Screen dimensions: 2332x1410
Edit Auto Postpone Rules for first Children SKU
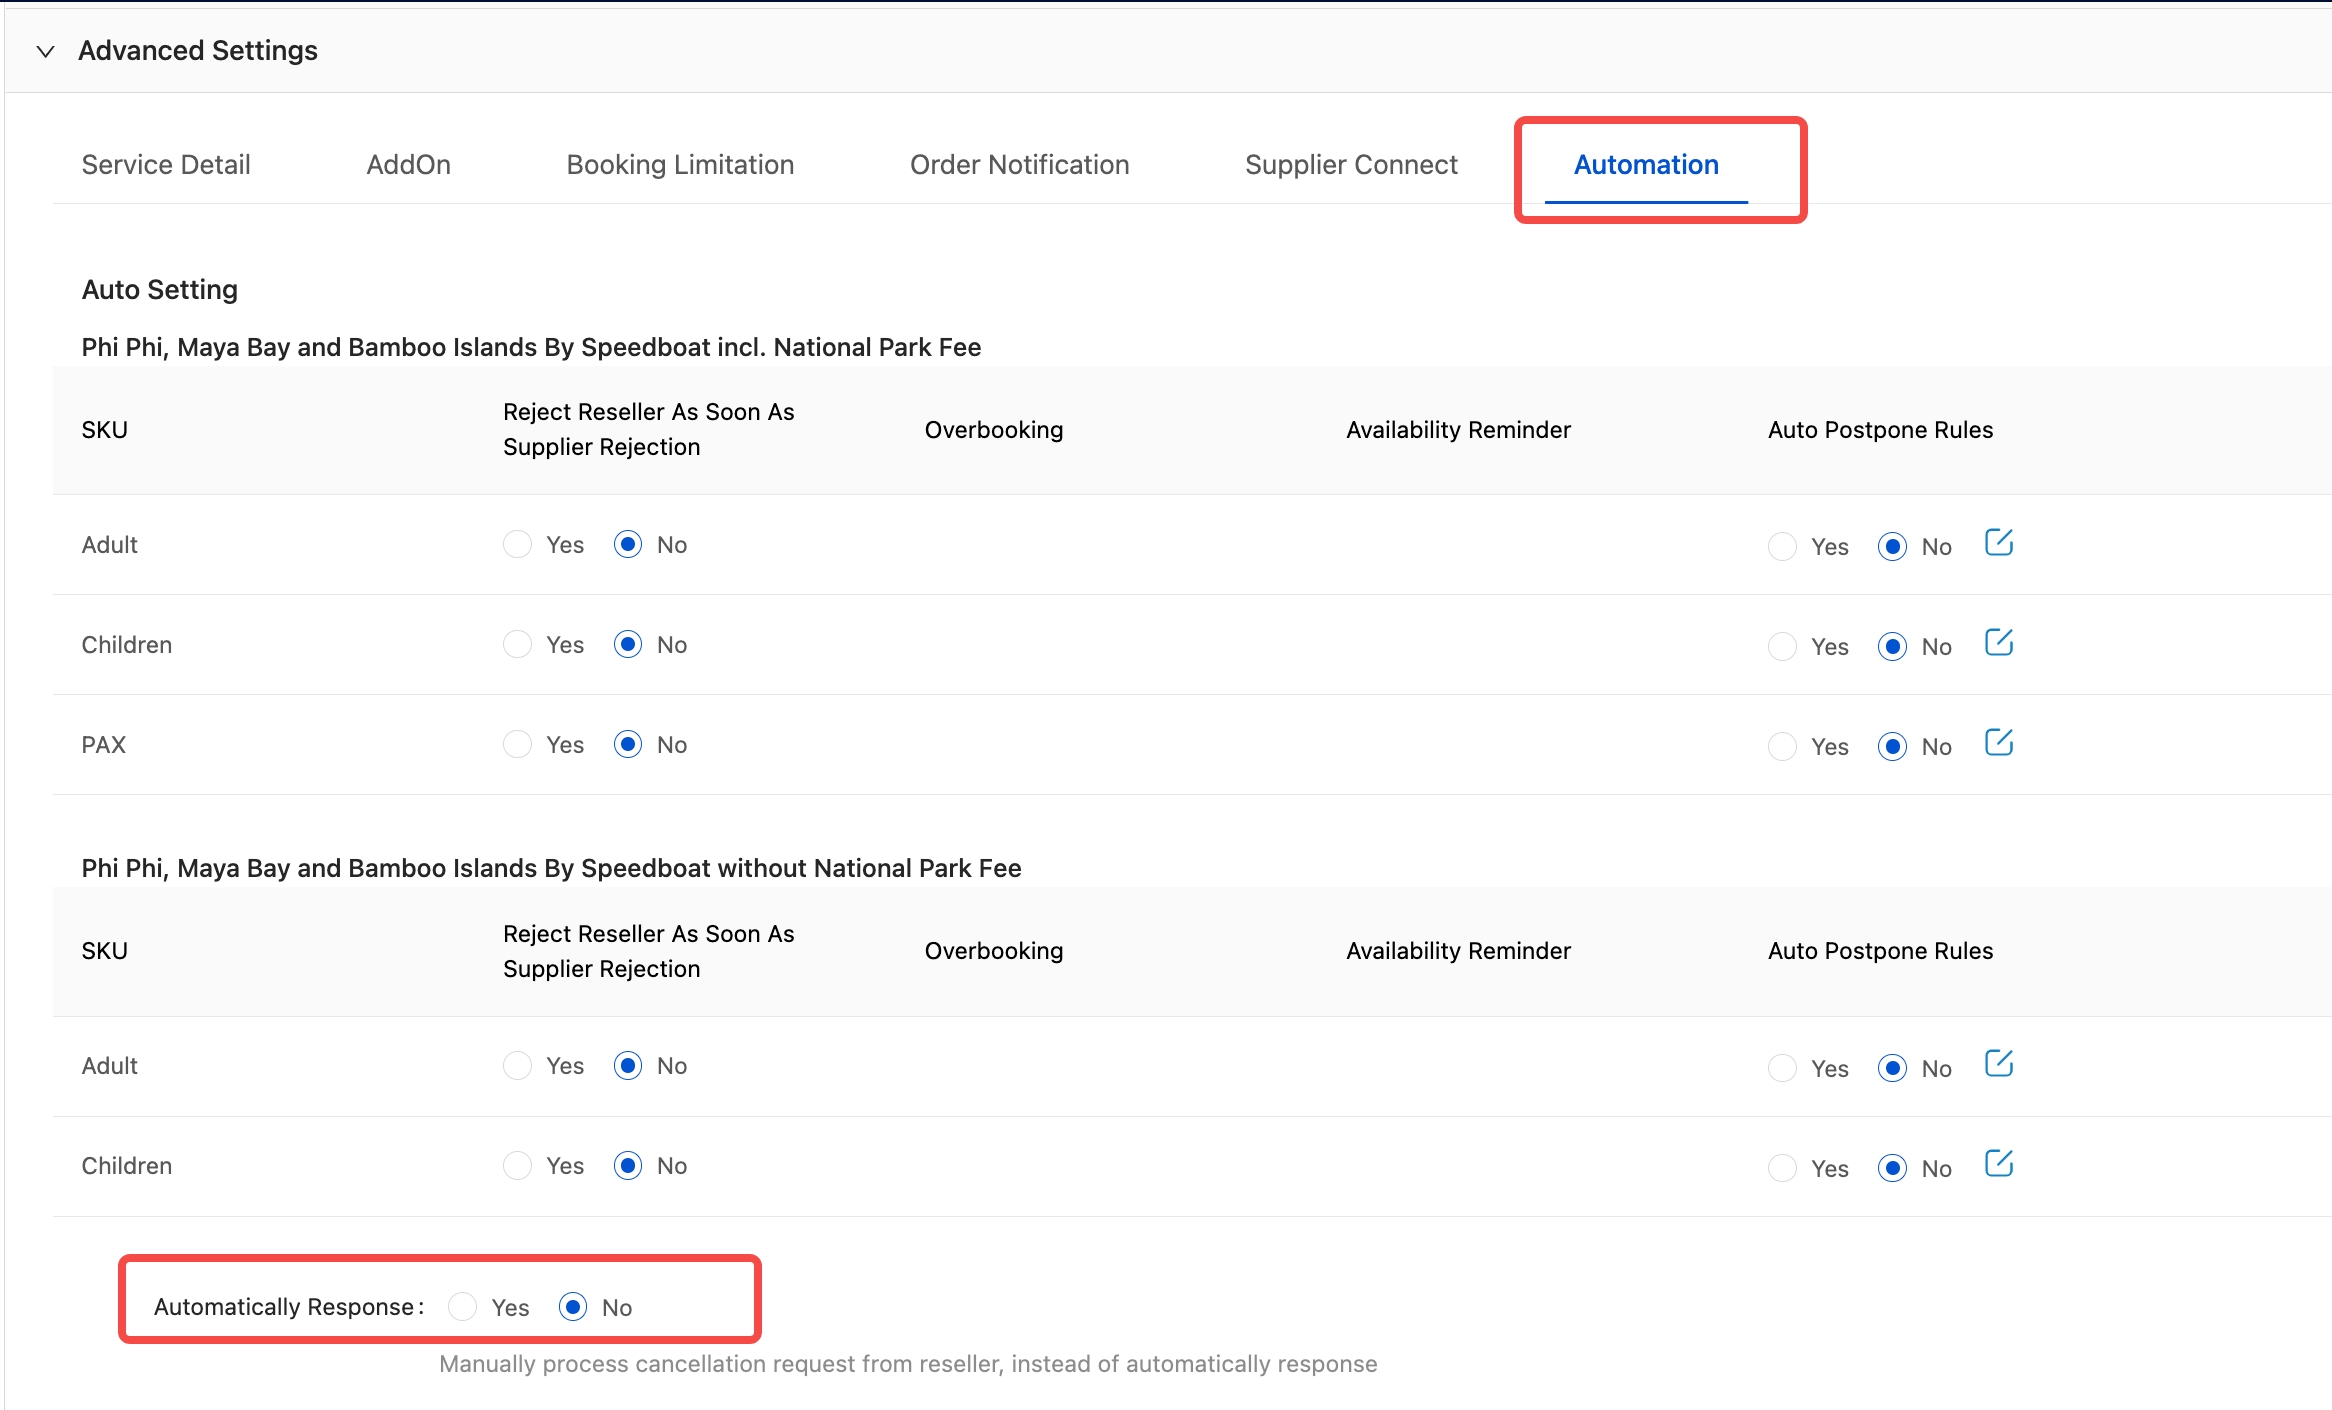point(1998,643)
